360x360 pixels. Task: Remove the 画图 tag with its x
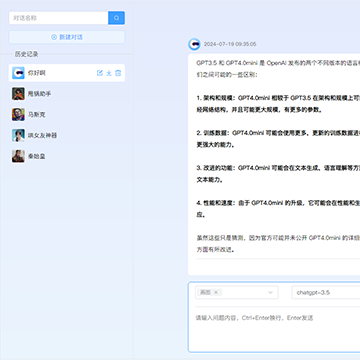(216, 292)
